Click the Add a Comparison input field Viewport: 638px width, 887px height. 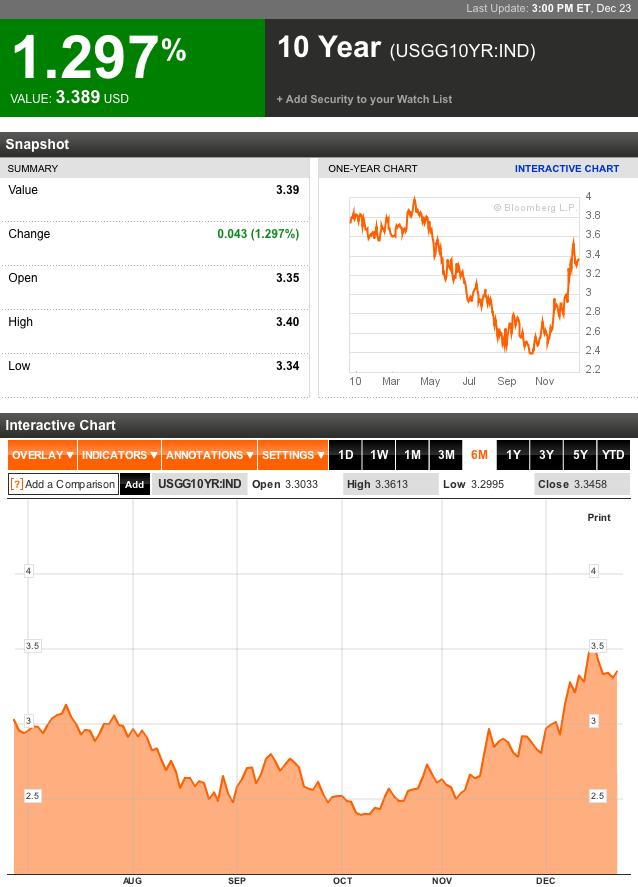tap(70, 484)
